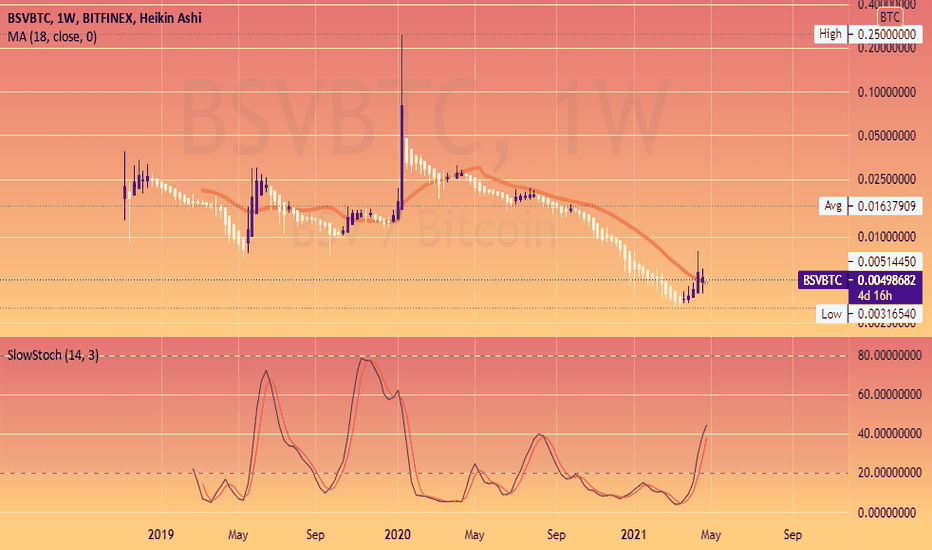Click the BSVBTC, 1W, BITFINEX, Heikin Ashi title
This screenshot has height=550, width=932.
(x=105, y=18)
